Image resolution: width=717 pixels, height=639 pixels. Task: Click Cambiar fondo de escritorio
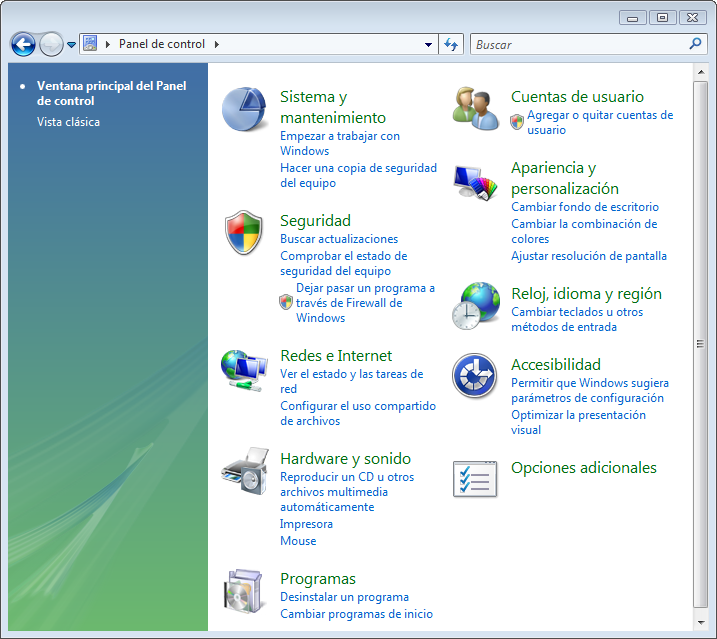click(585, 207)
